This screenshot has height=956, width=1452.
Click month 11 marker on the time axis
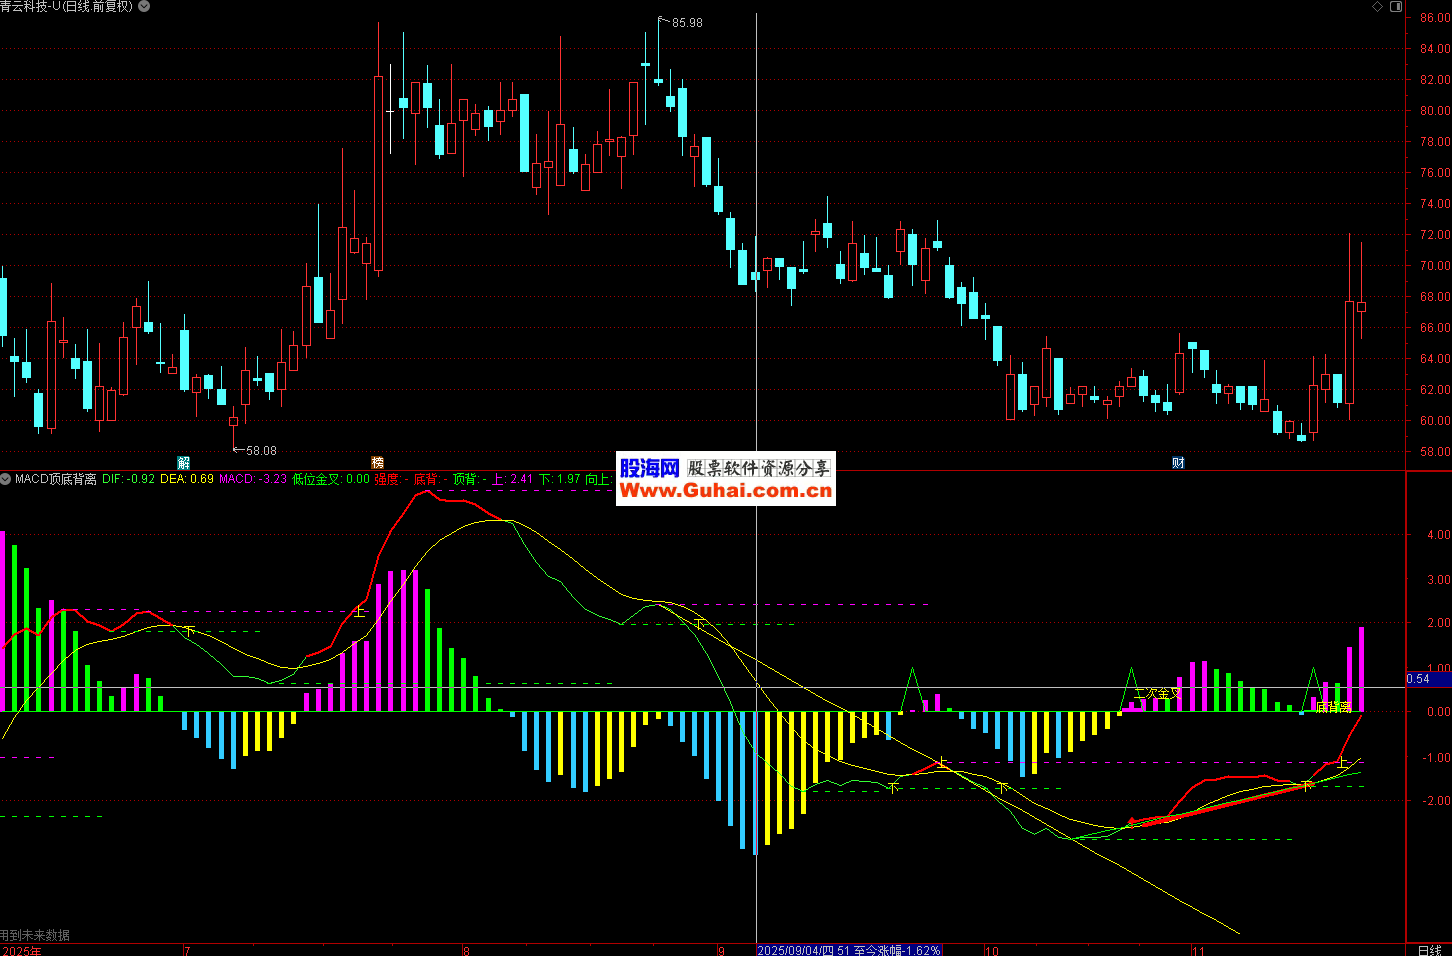1198,950
